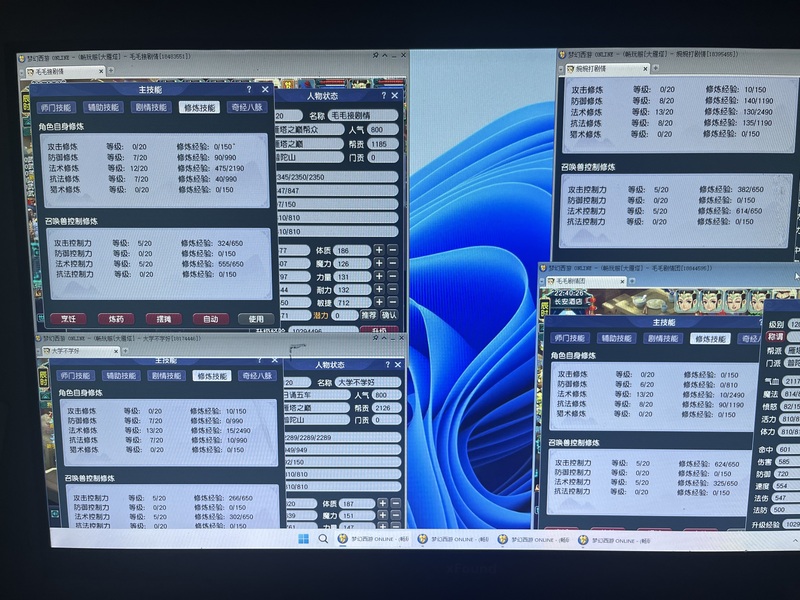Increase 体质 186 with plus button

[379, 250]
